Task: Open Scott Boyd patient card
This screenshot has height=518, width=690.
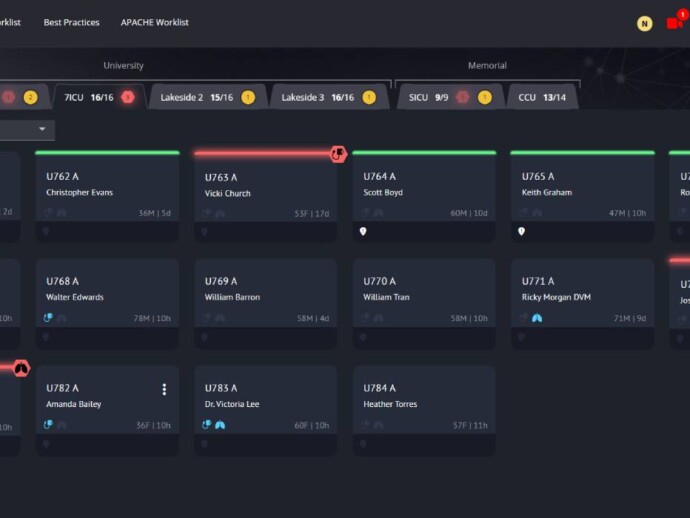Action: pos(424,197)
